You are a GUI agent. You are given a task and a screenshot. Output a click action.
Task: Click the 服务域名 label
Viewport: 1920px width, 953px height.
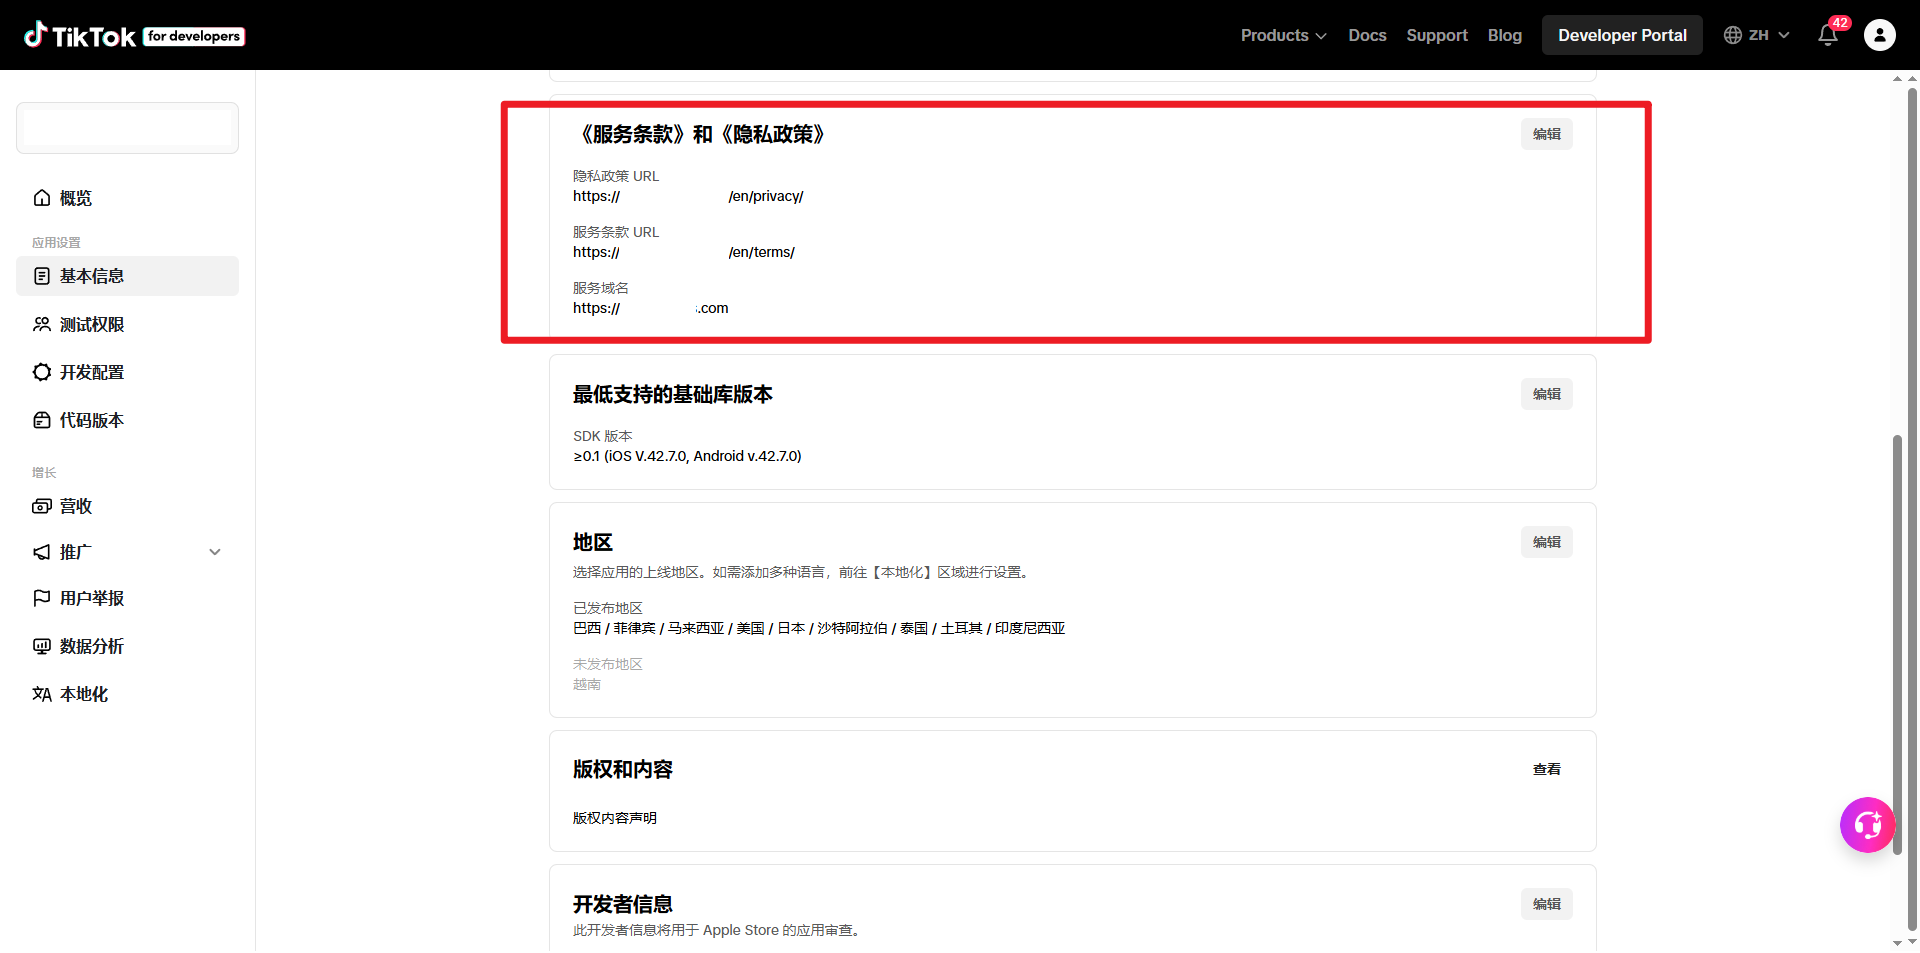coord(601,288)
